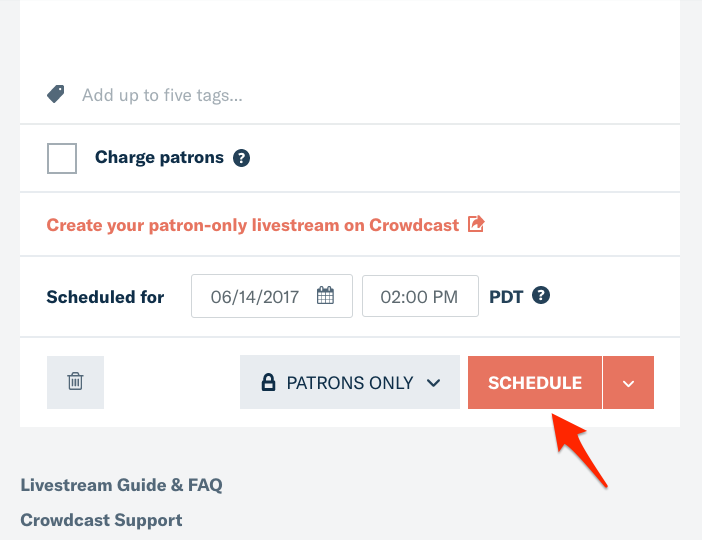Open the calendar icon in date field
Image resolution: width=702 pixels, height=540 pixels.
[x=325, y=296]
